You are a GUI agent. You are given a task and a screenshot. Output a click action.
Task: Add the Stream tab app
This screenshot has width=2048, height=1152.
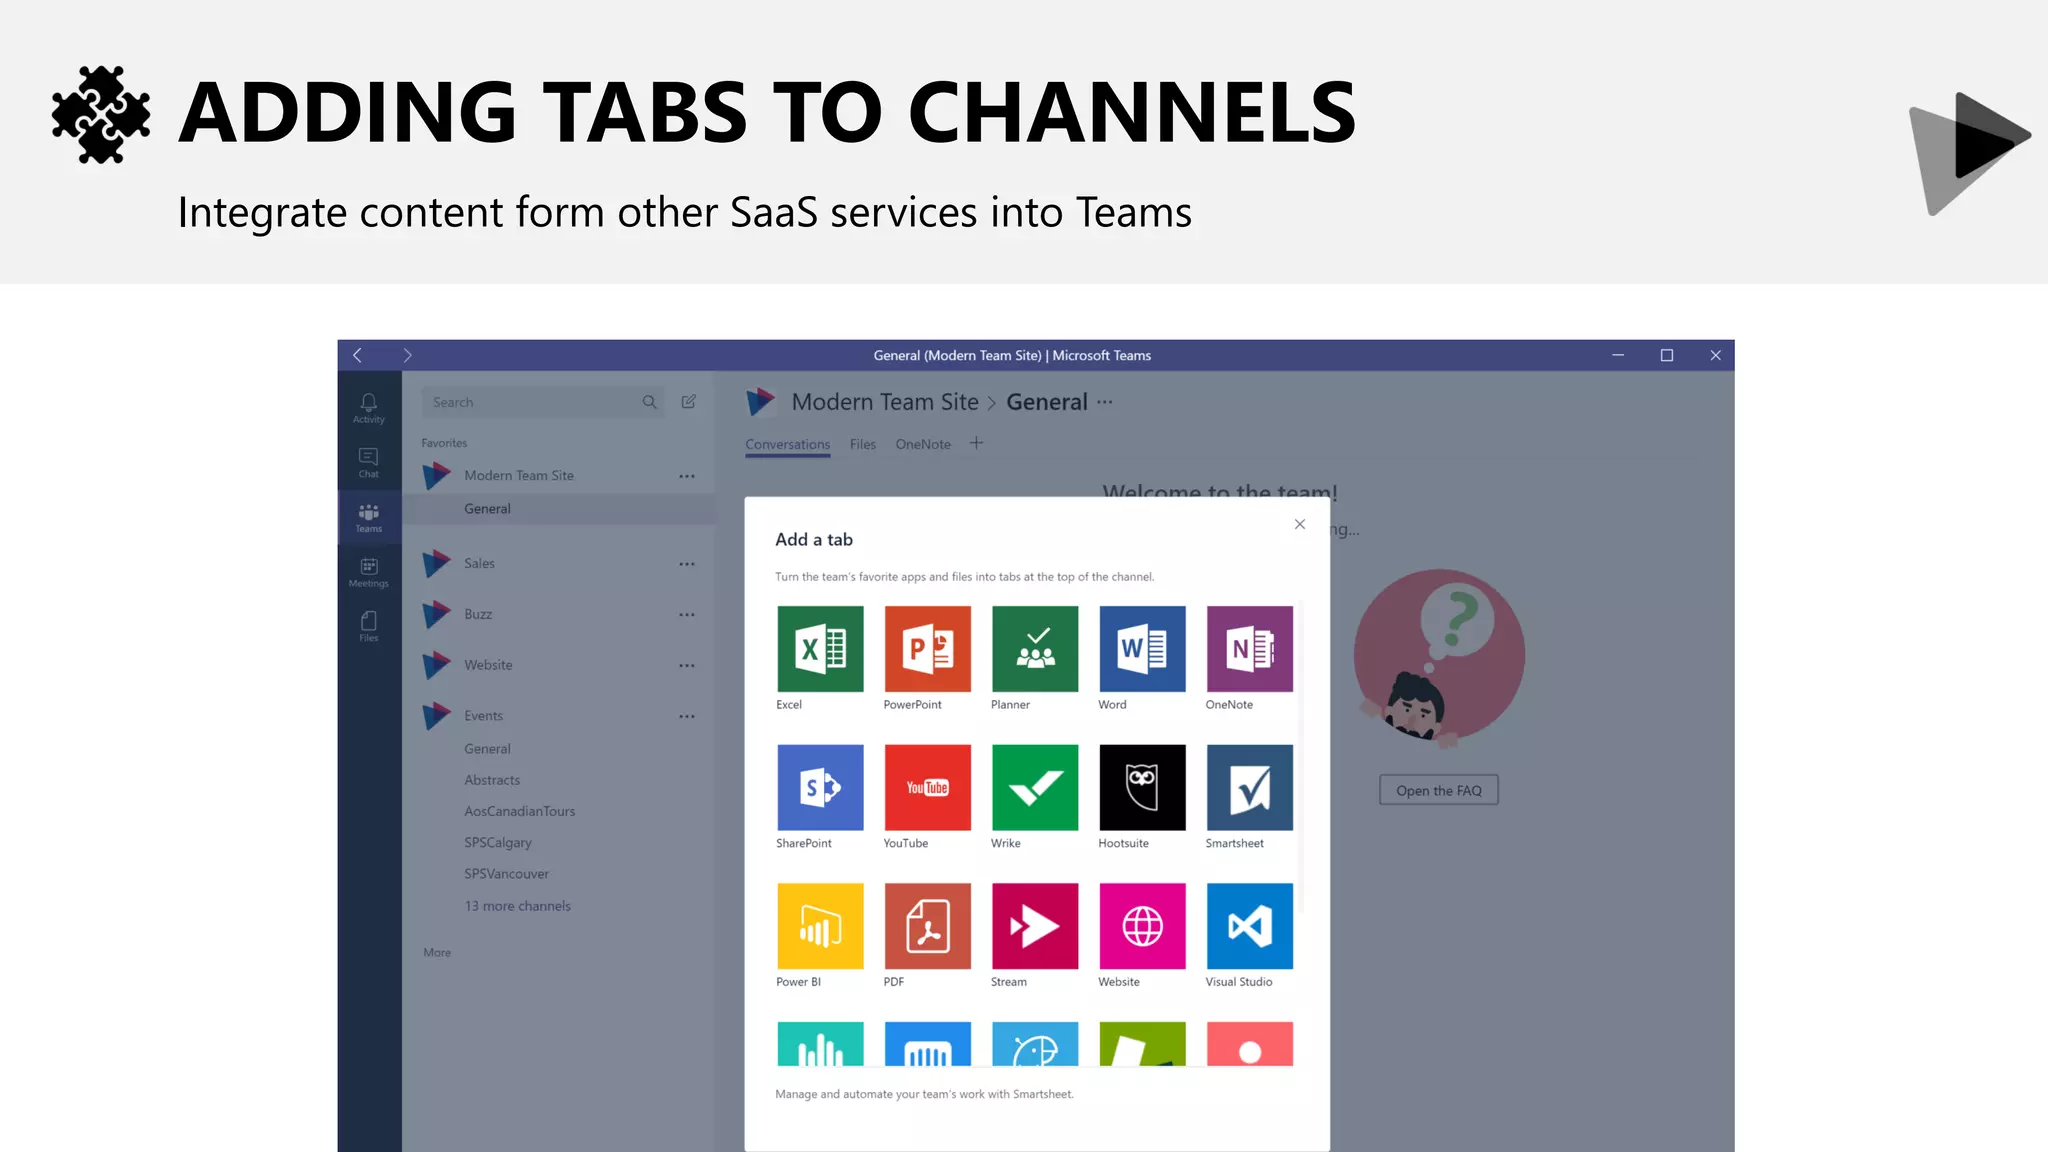tap(1035, 926)
